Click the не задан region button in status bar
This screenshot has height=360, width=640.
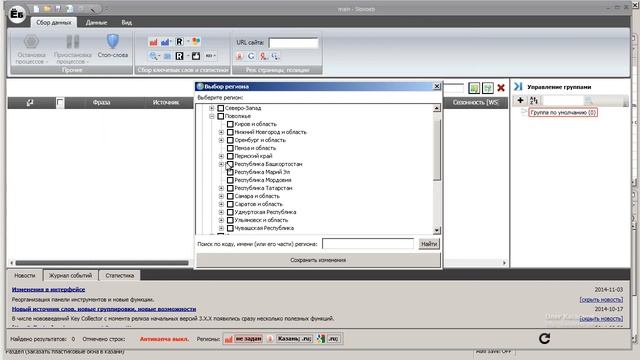(248, 338)
